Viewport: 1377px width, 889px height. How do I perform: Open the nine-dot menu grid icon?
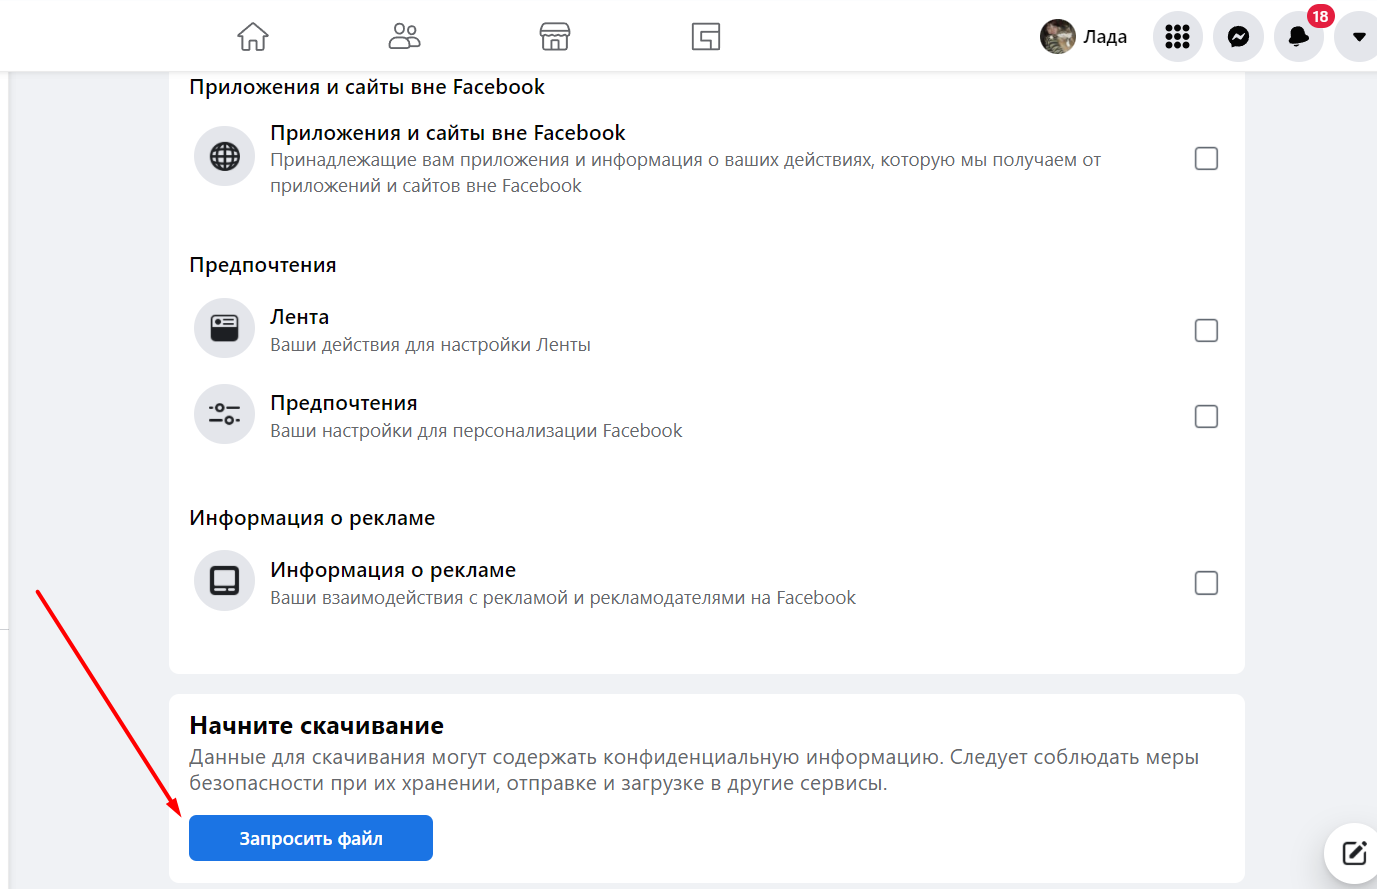click(x=1178, y=37)
